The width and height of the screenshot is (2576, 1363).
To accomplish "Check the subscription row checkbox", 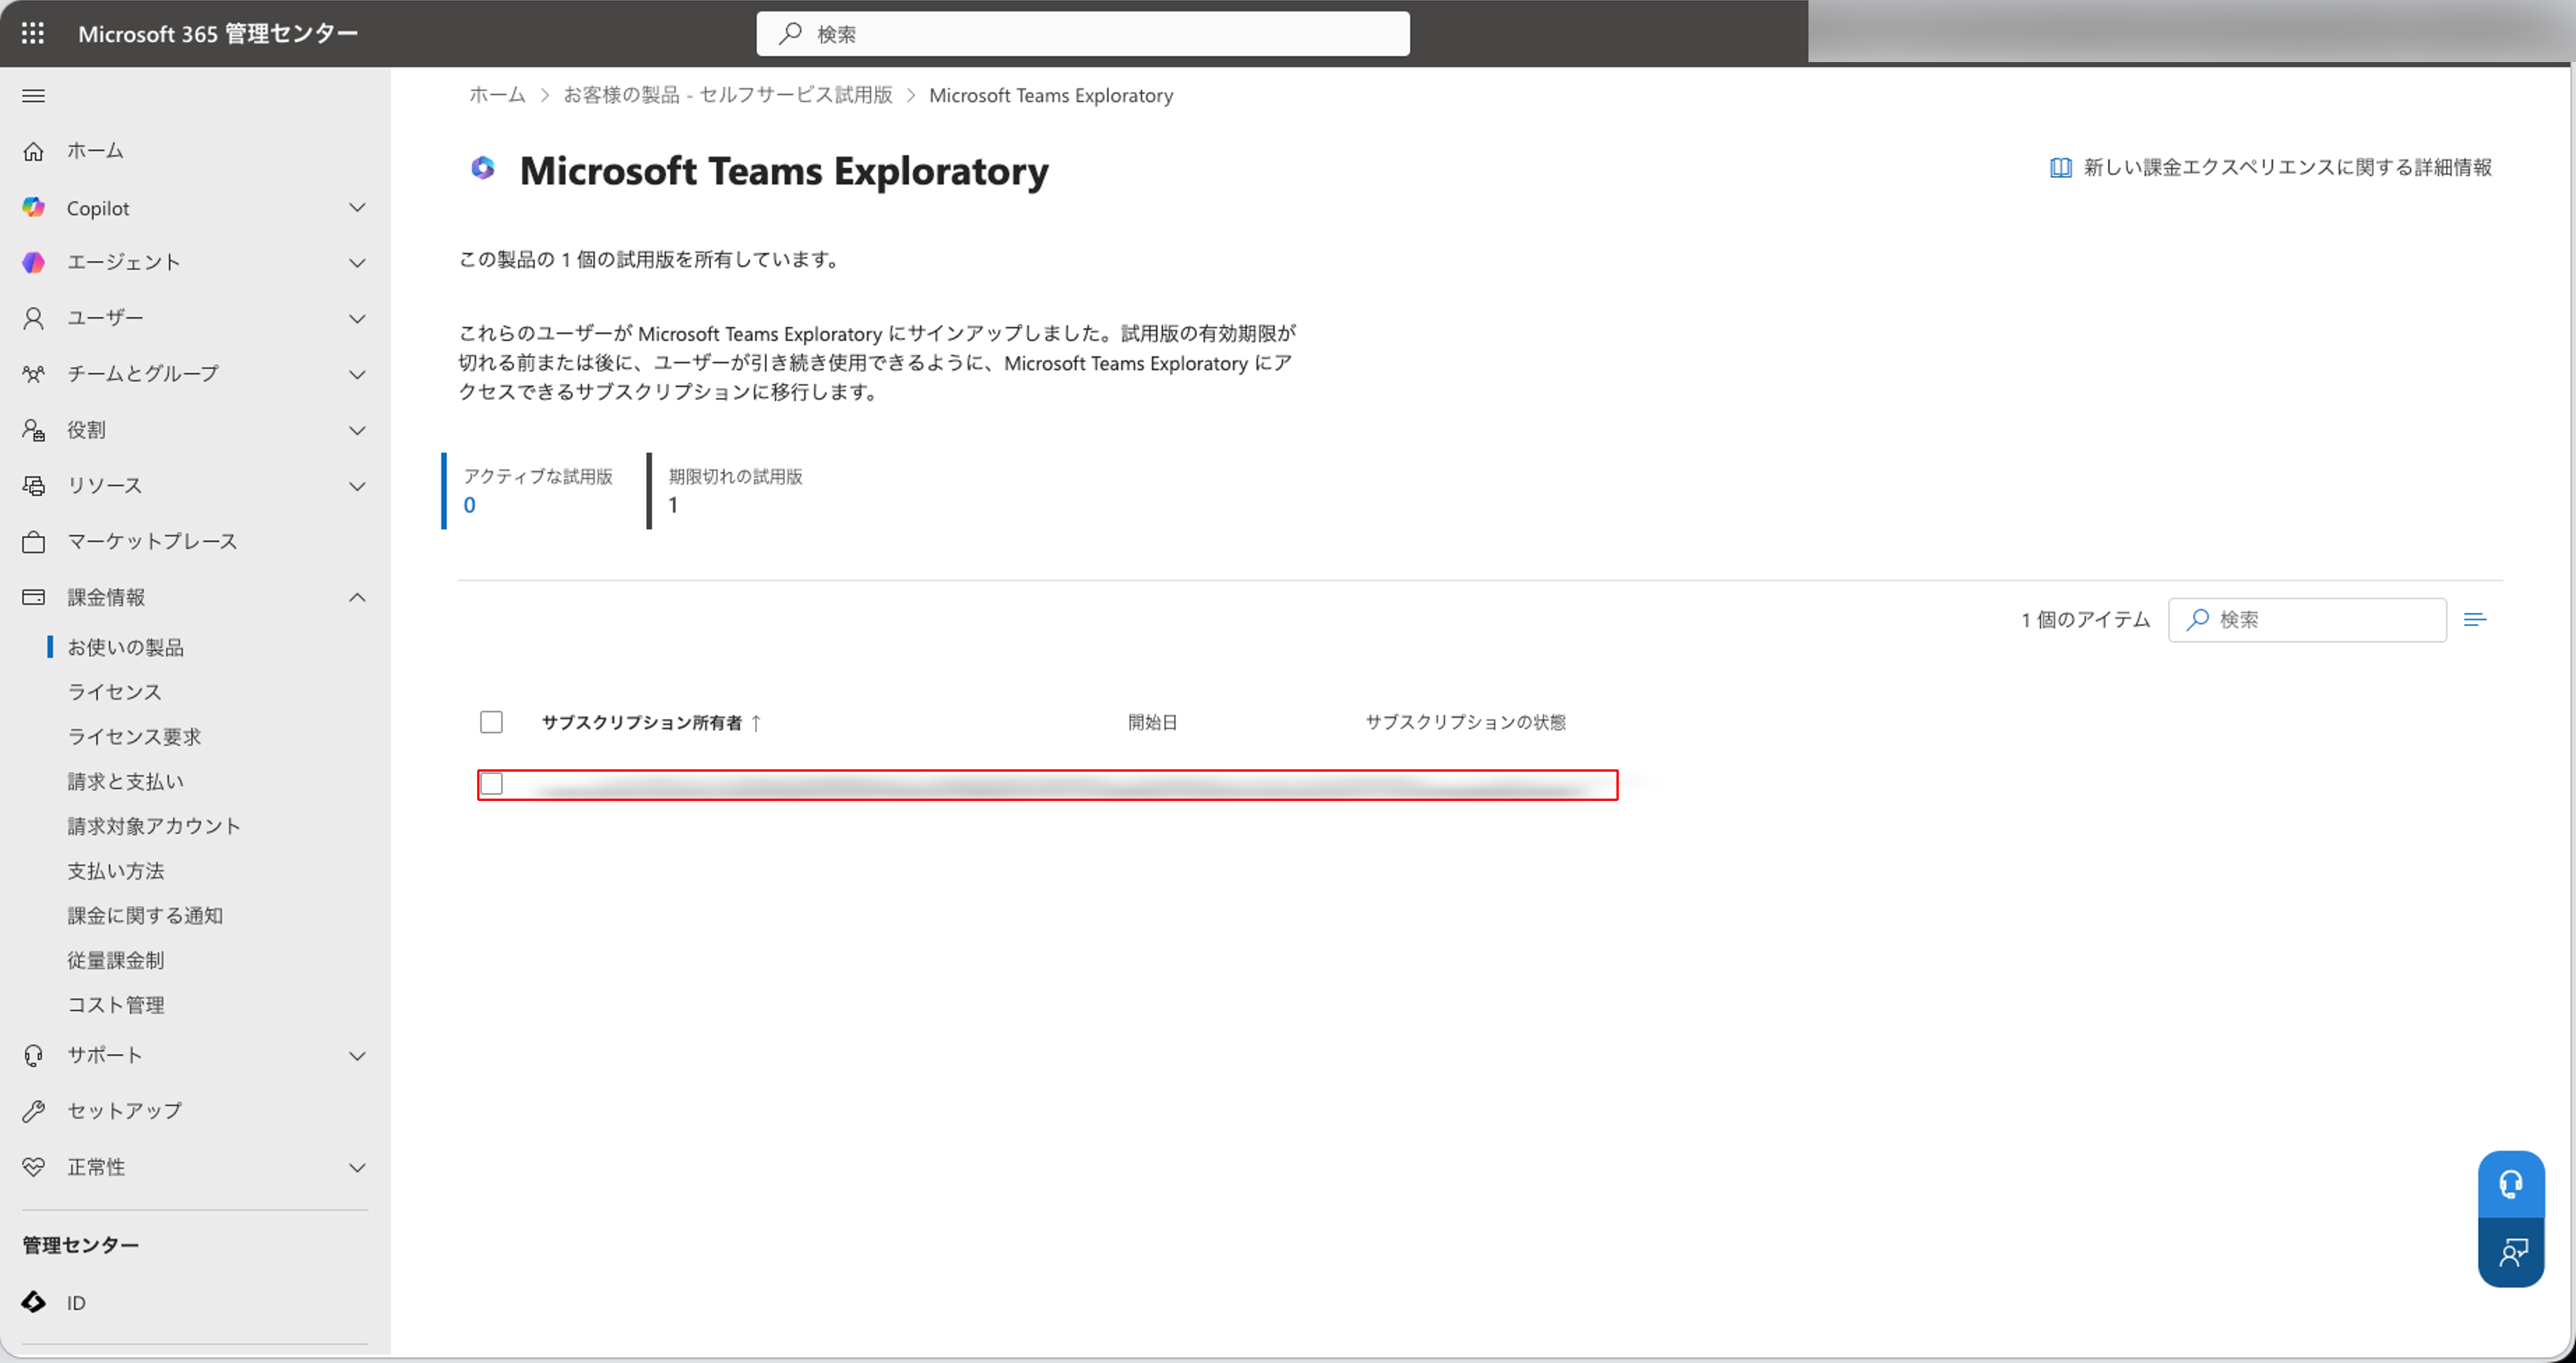I will pos(491,784).
